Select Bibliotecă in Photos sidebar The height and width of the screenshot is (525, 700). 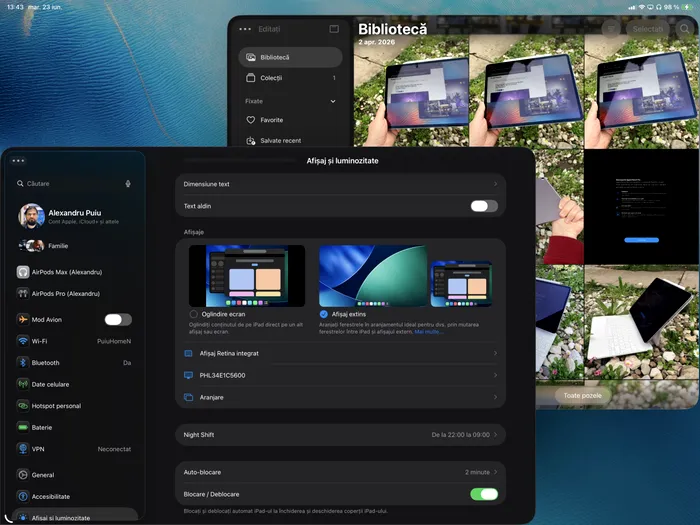pyautogui.click(x=291, y=57)
